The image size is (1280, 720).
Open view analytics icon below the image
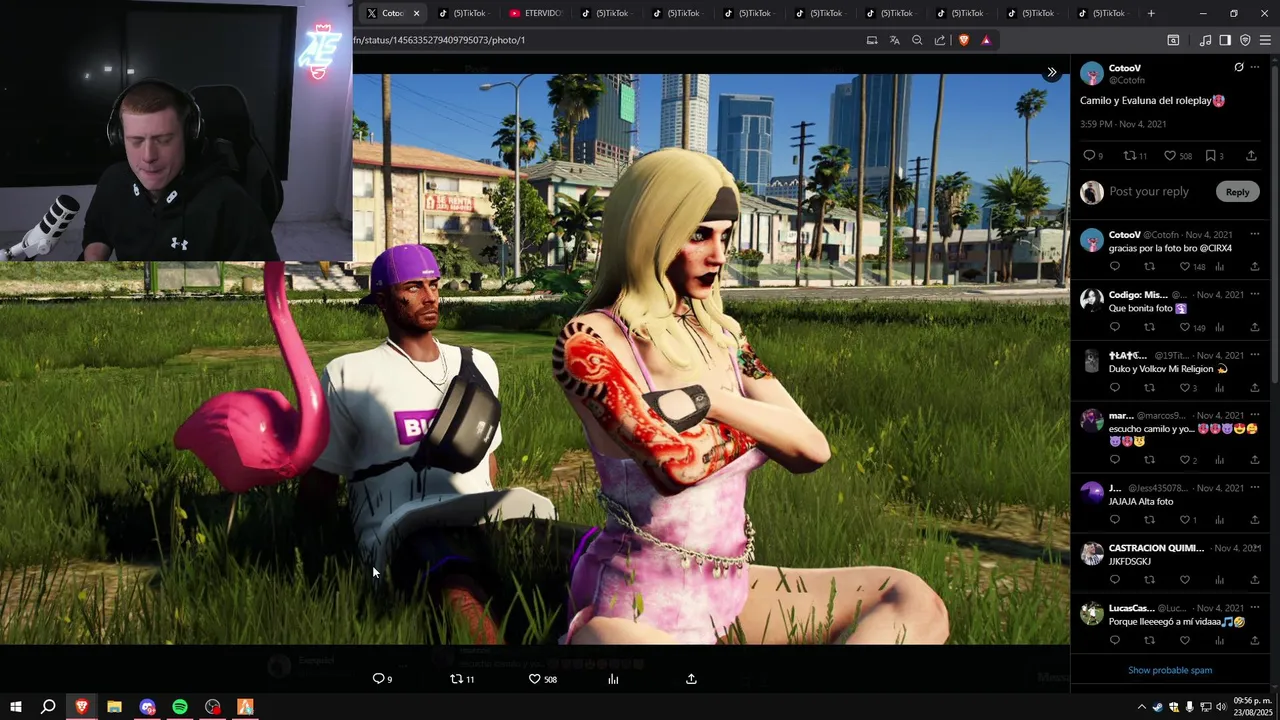613,679
